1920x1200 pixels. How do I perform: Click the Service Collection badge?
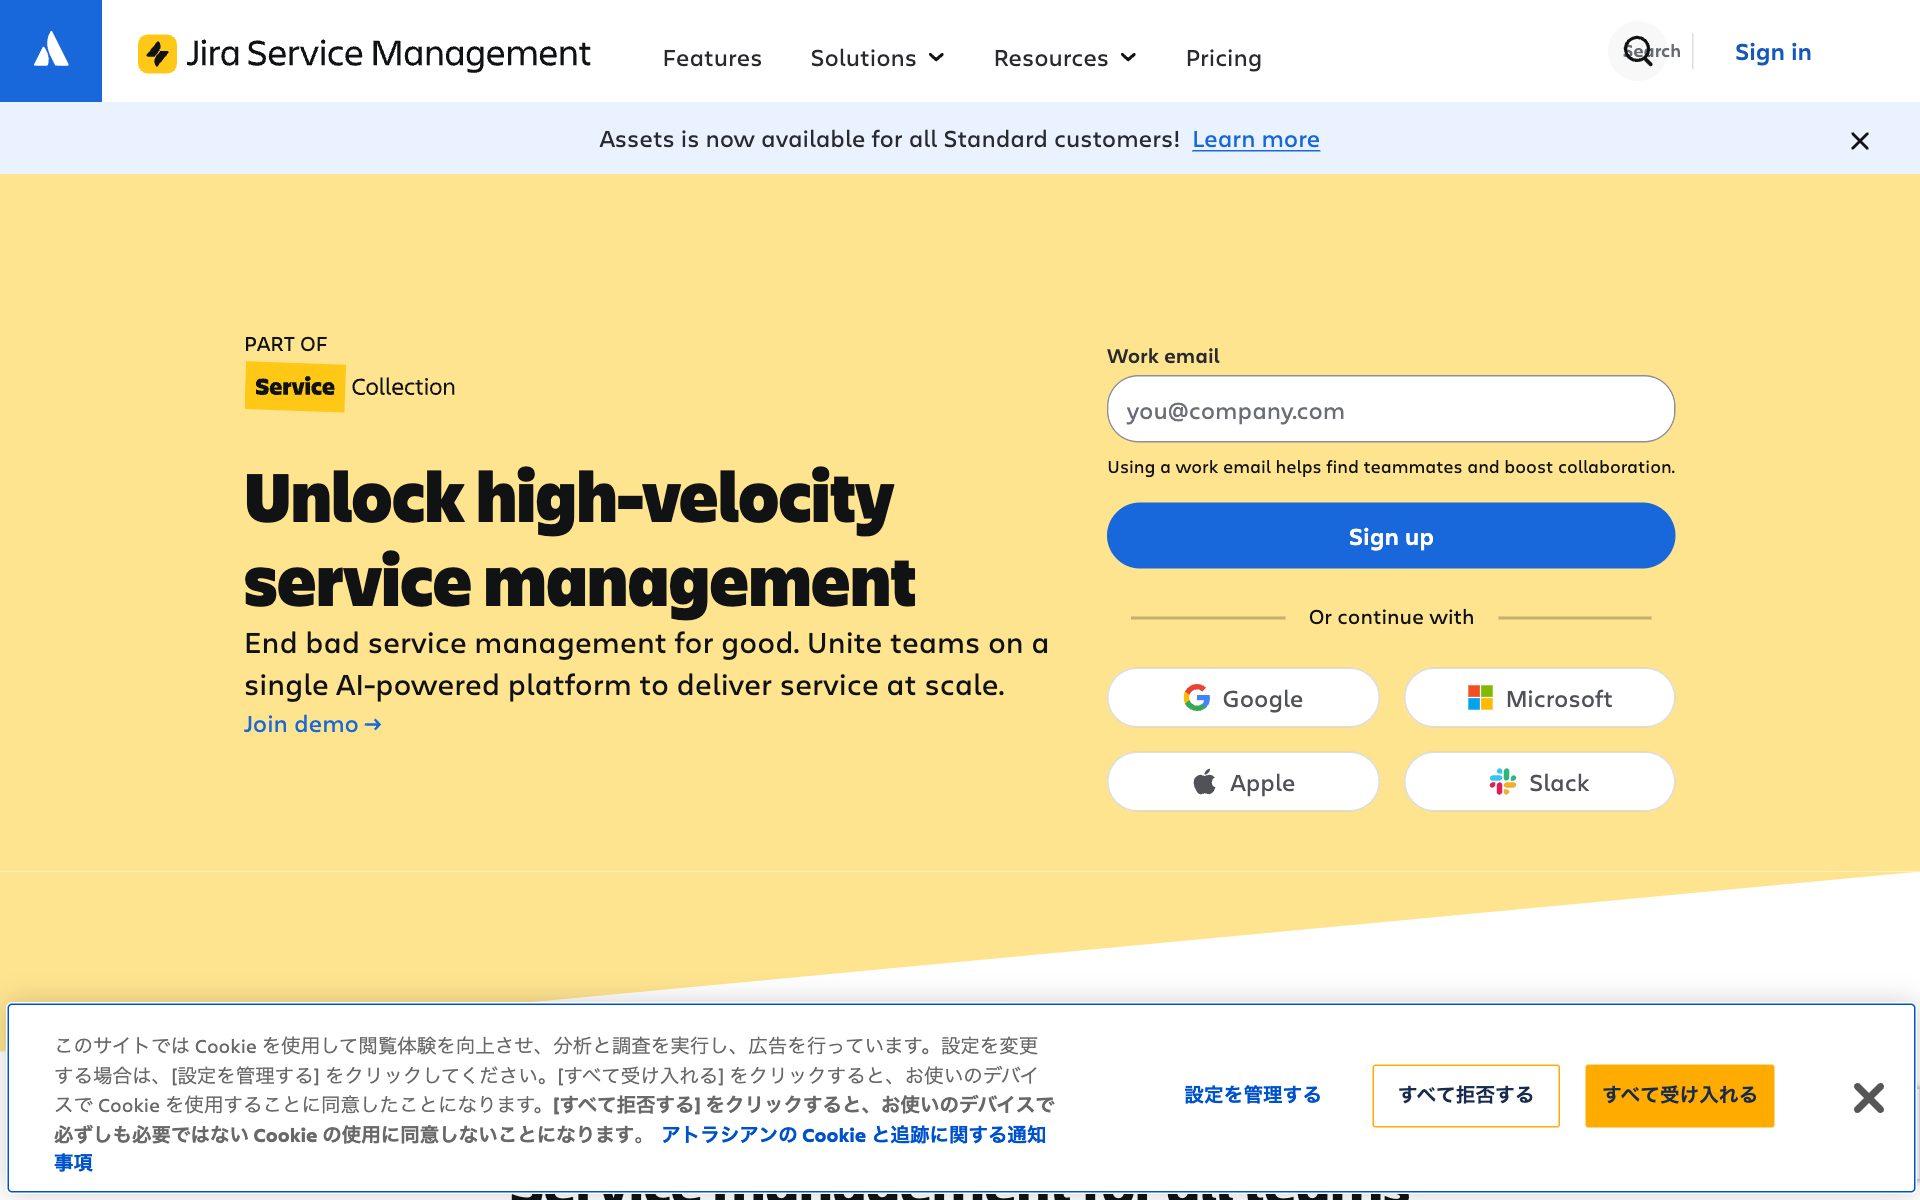(350, 387)
